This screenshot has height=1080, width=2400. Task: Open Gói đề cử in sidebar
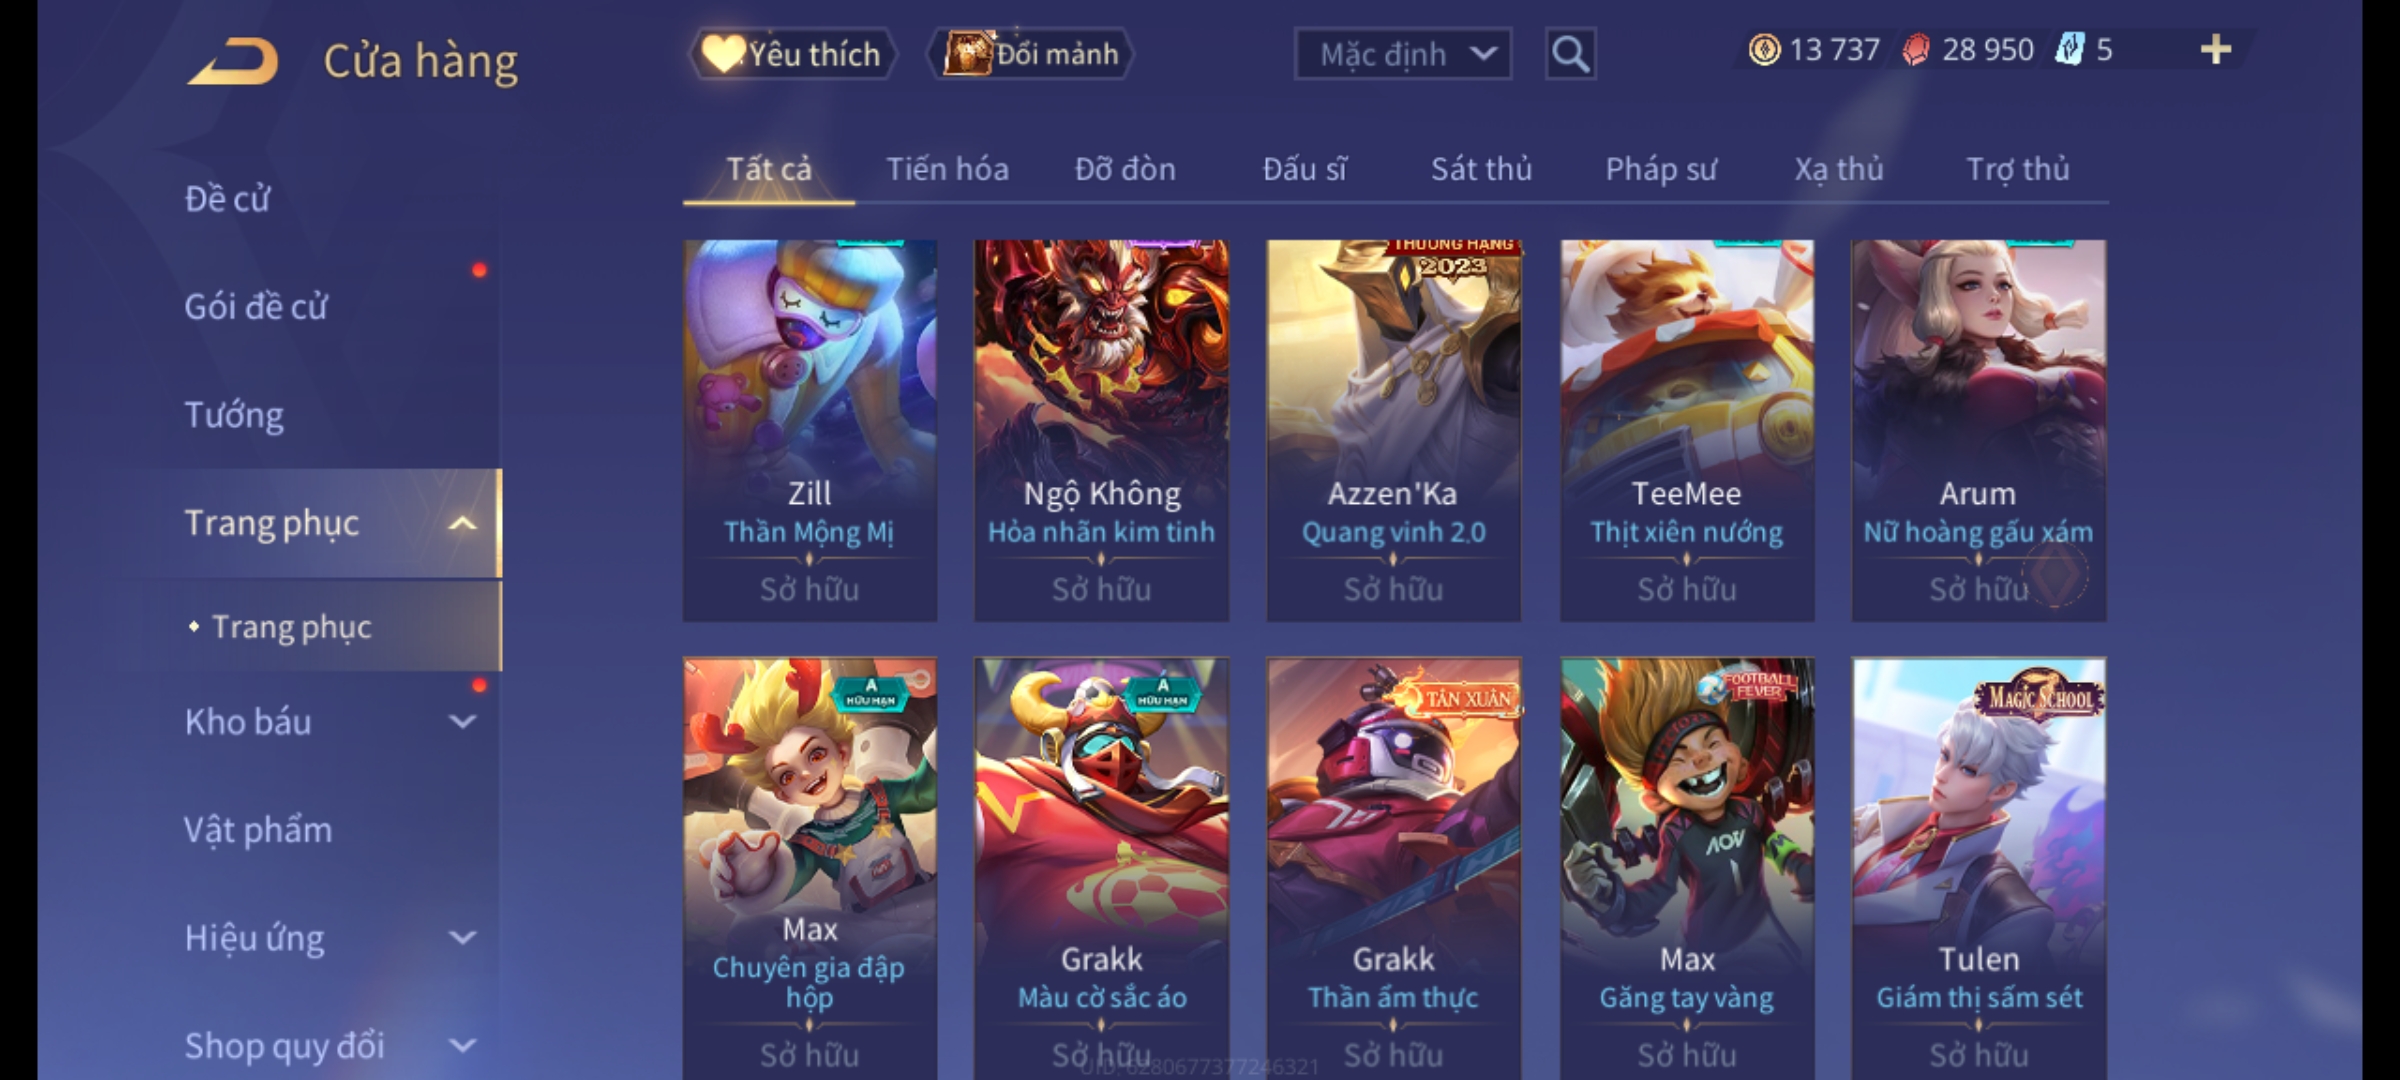point(256,307)
